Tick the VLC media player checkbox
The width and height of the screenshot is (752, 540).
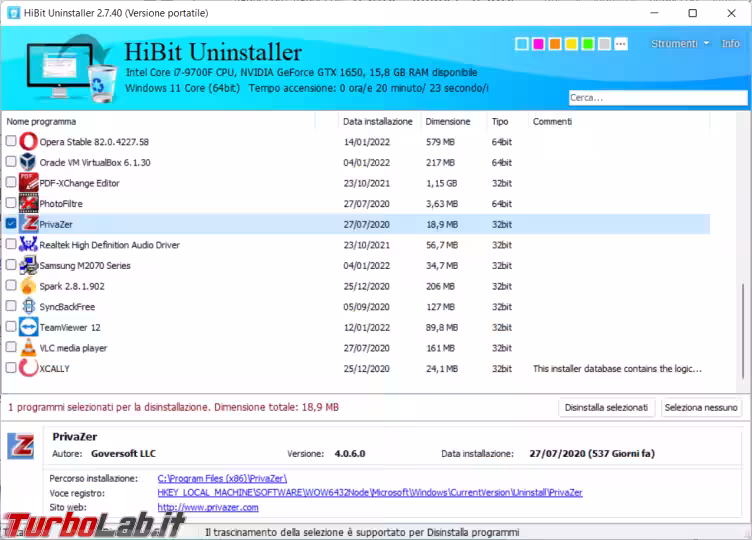click(x=11, y=347)
